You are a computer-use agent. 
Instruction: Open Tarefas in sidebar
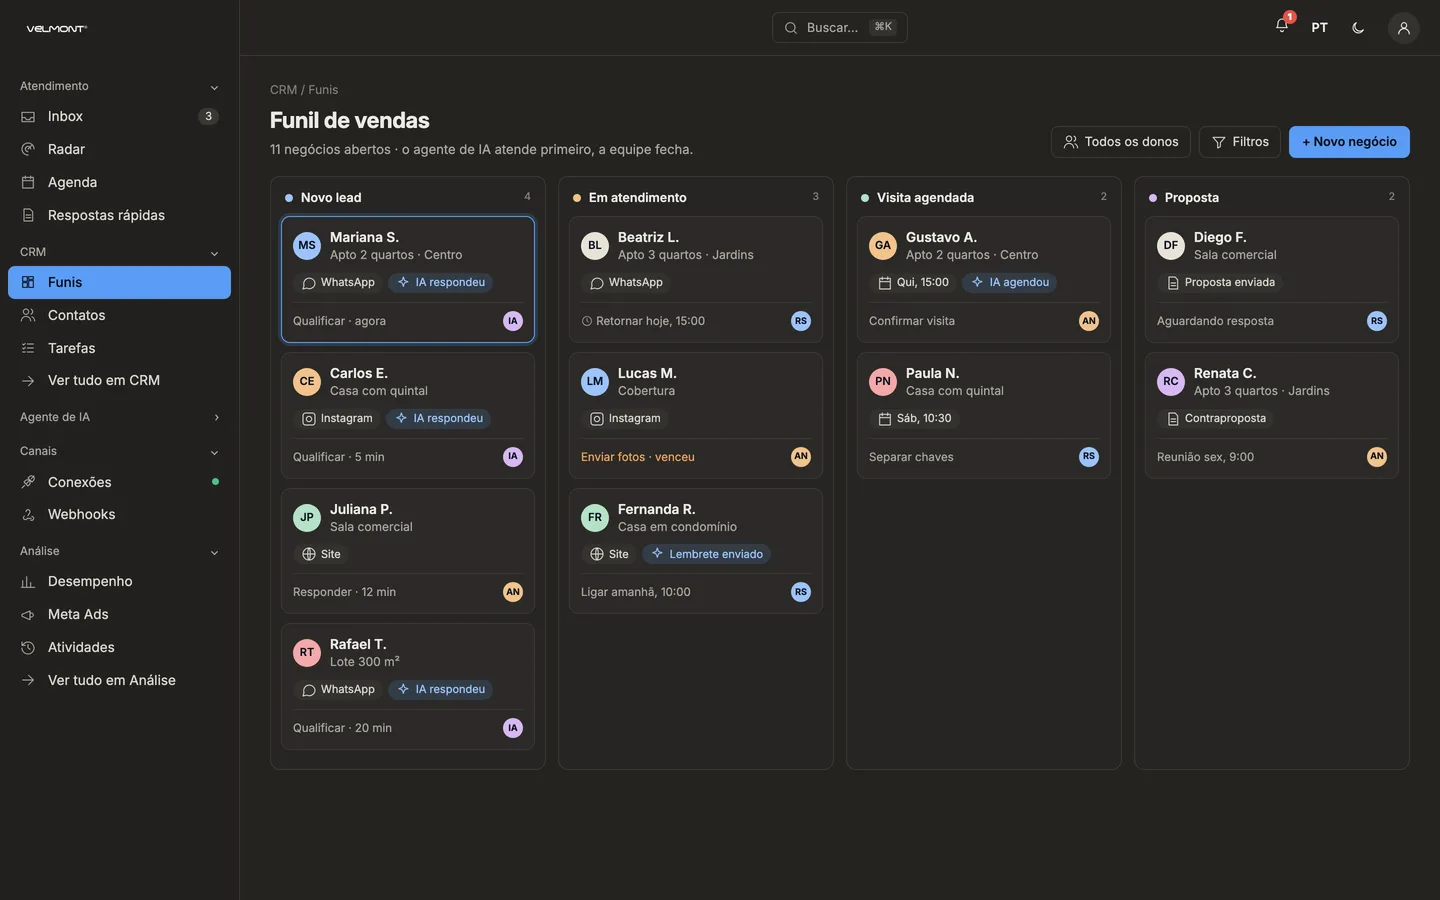click(119, 348)
